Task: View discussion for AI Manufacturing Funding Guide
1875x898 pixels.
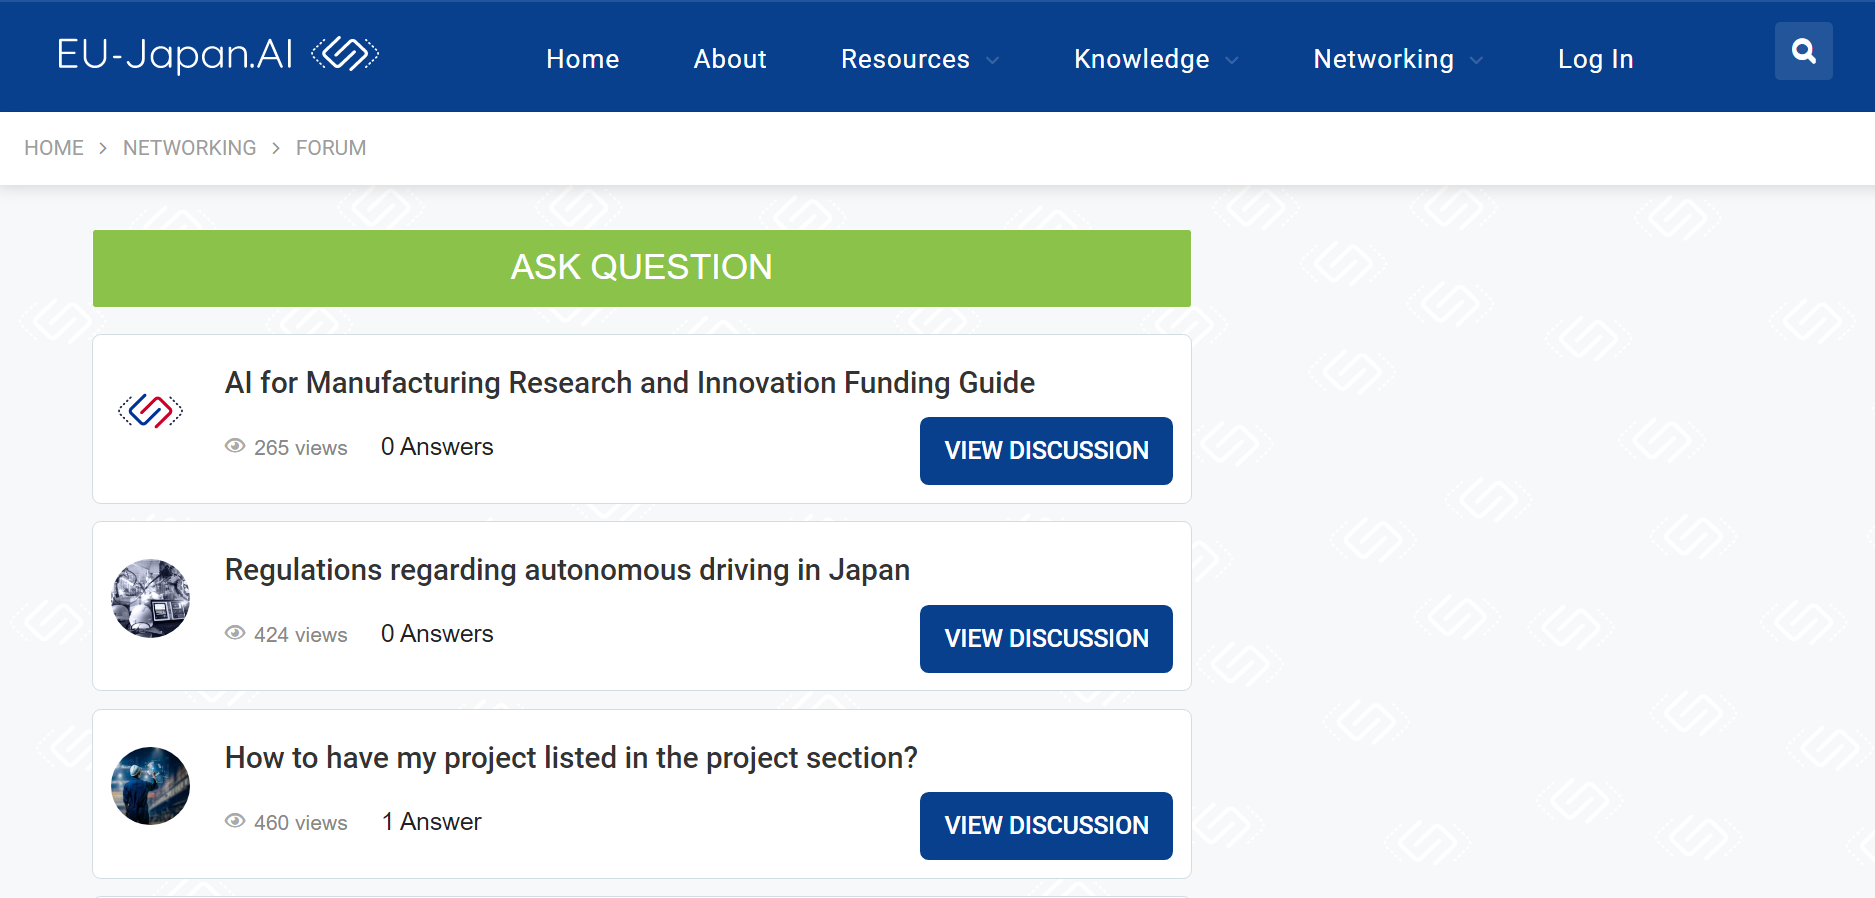Action: 1046,451
